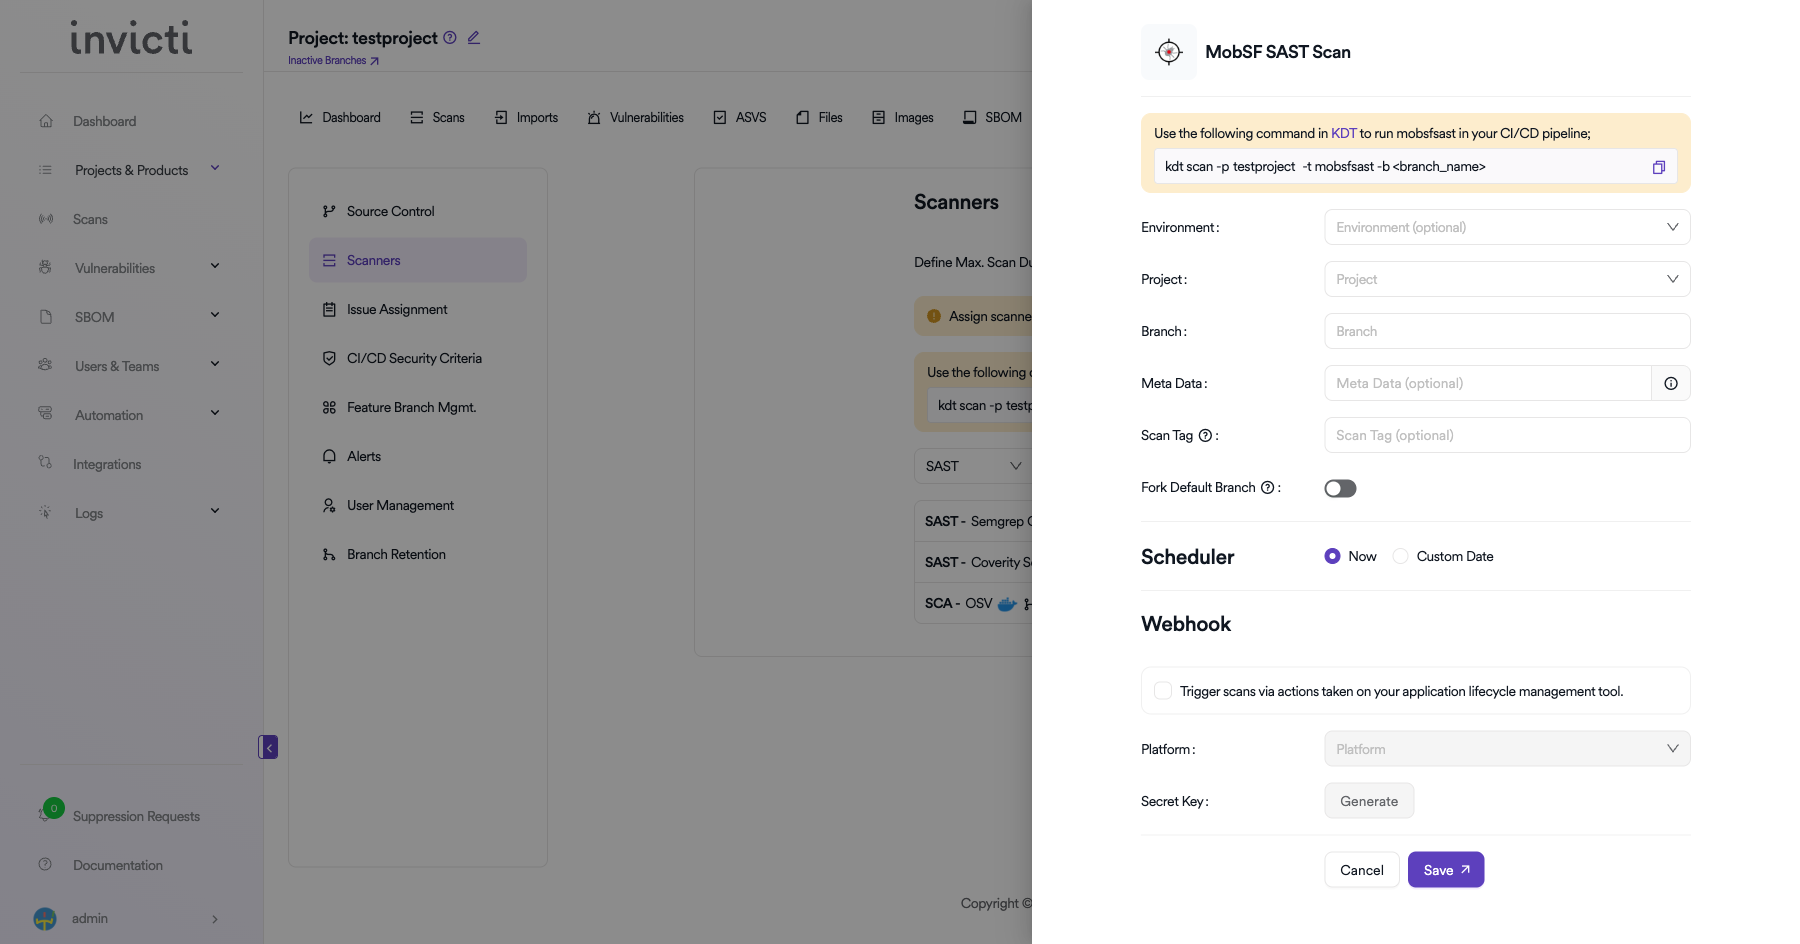This screenshot has height=944, width=1800.
Task: Click the edit project name pencil icon
Action: [474, 38]
